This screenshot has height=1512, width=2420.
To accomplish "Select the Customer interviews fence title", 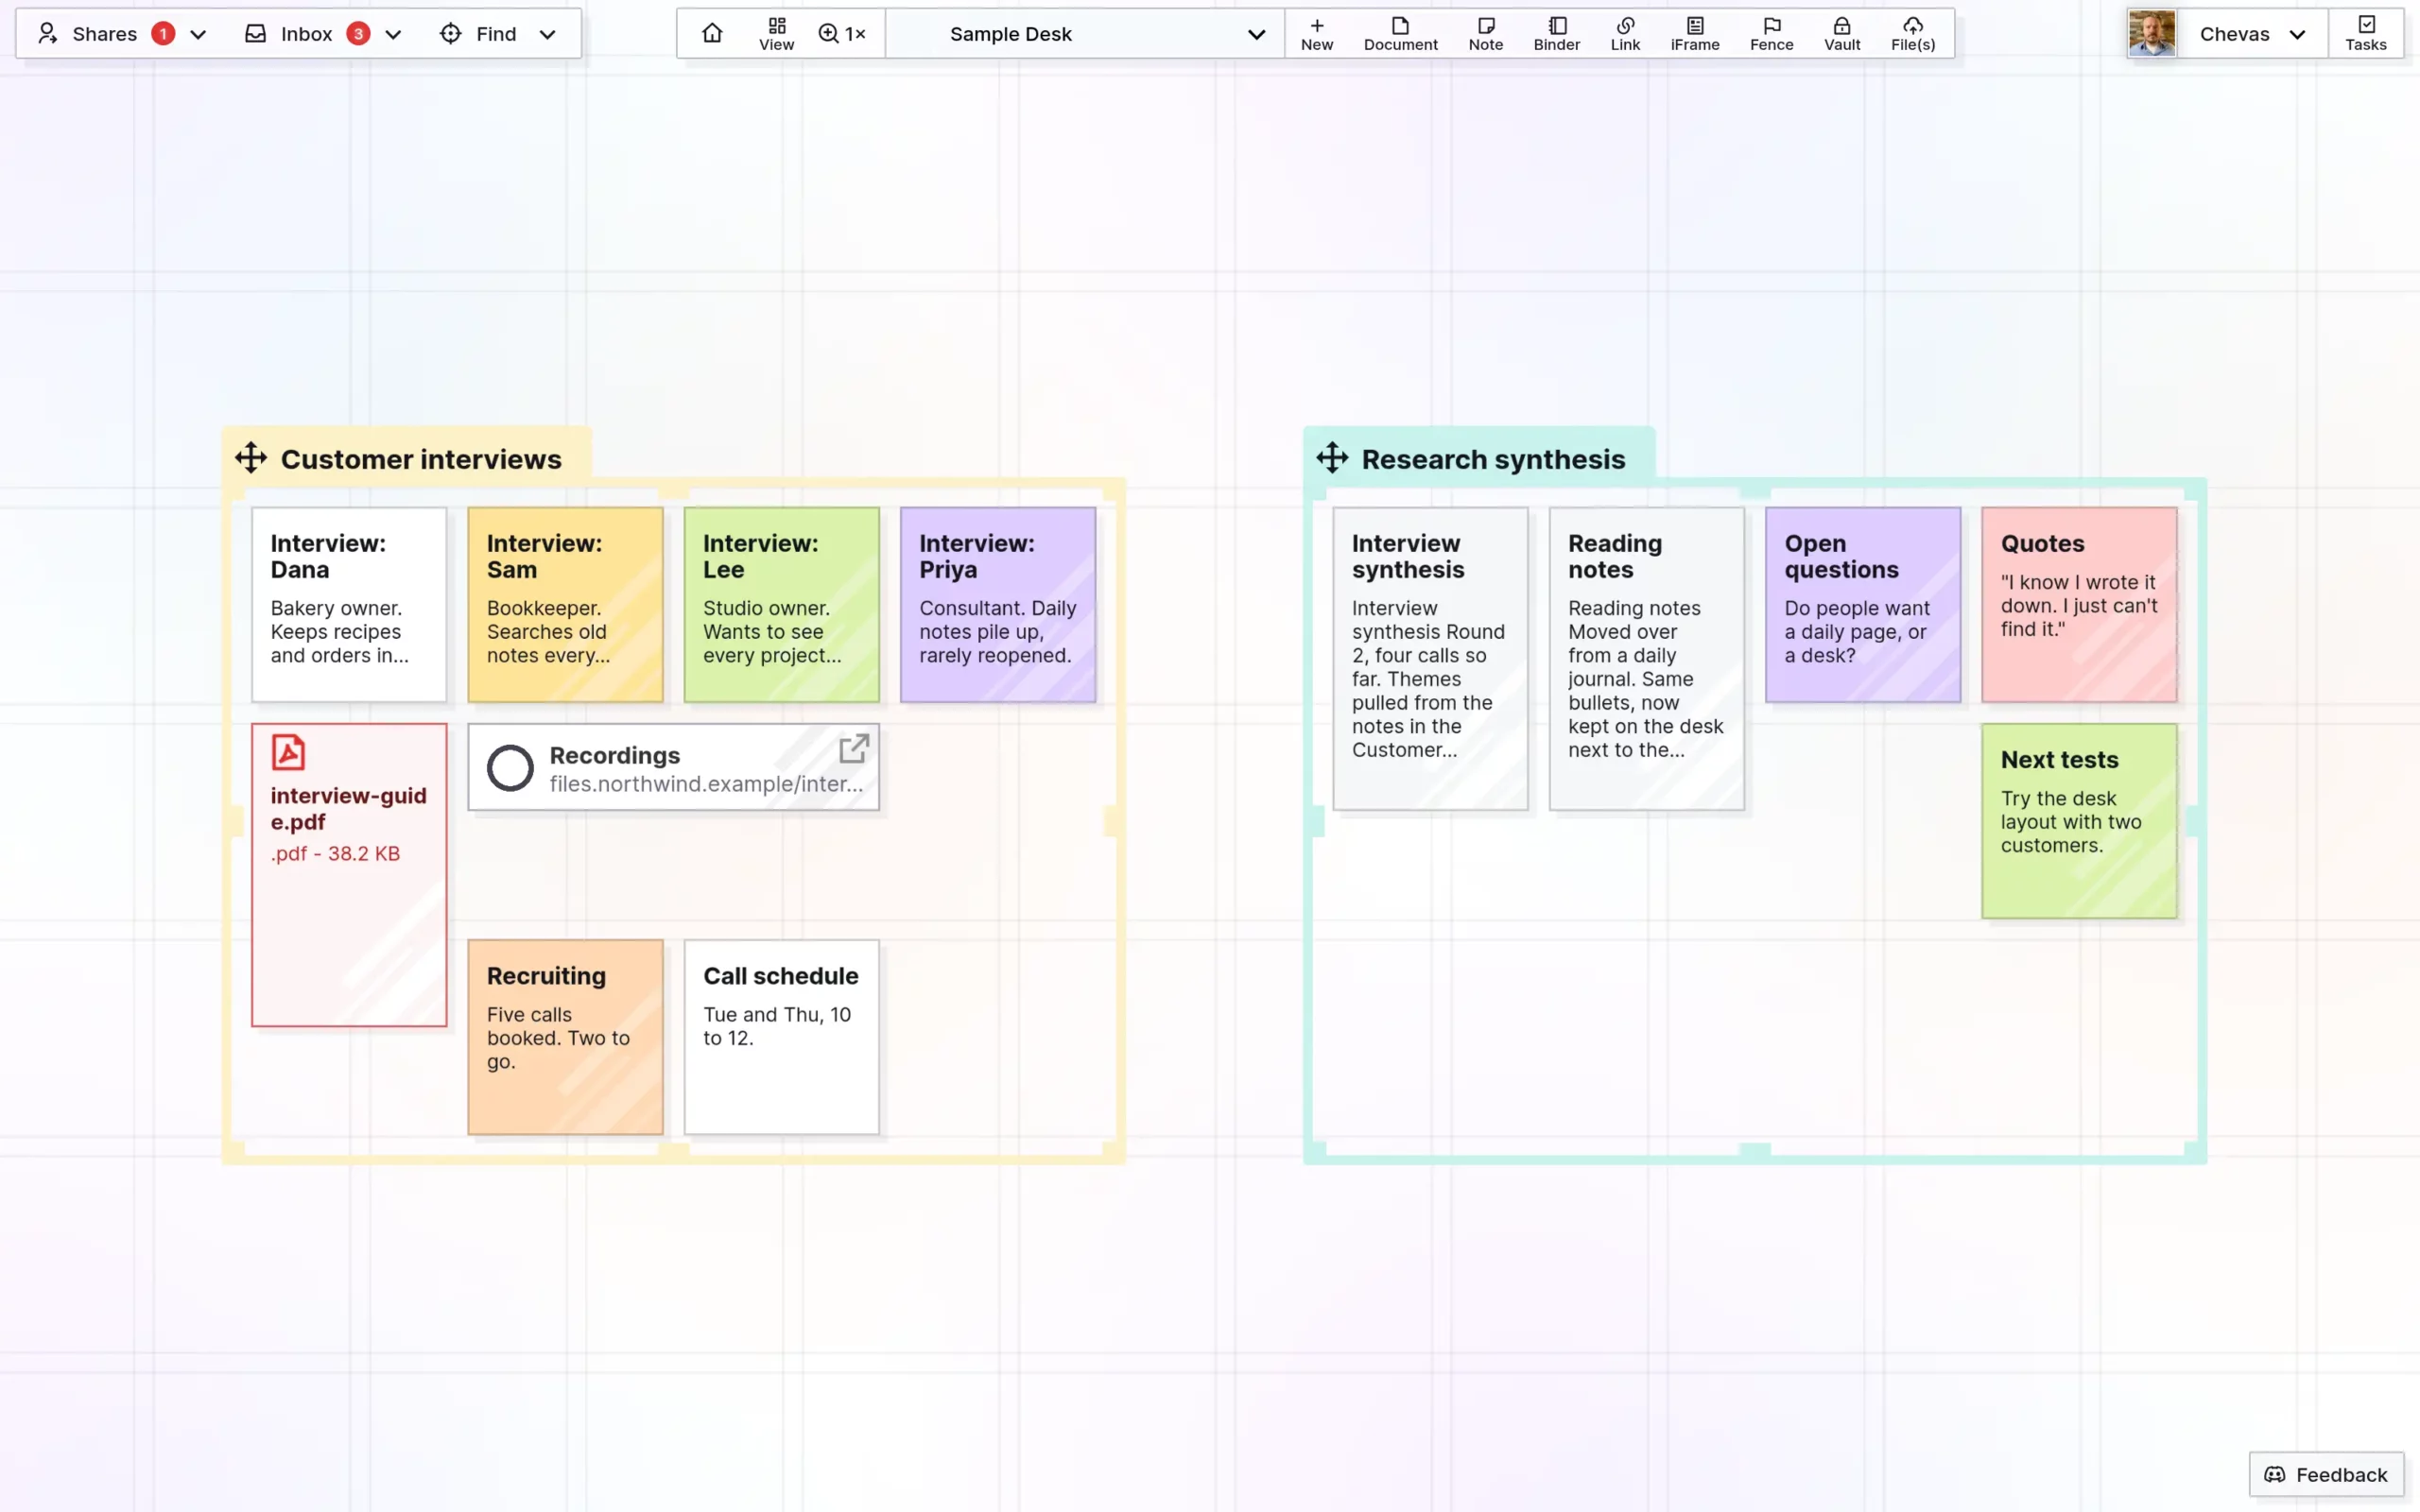I will click(421, 459).
